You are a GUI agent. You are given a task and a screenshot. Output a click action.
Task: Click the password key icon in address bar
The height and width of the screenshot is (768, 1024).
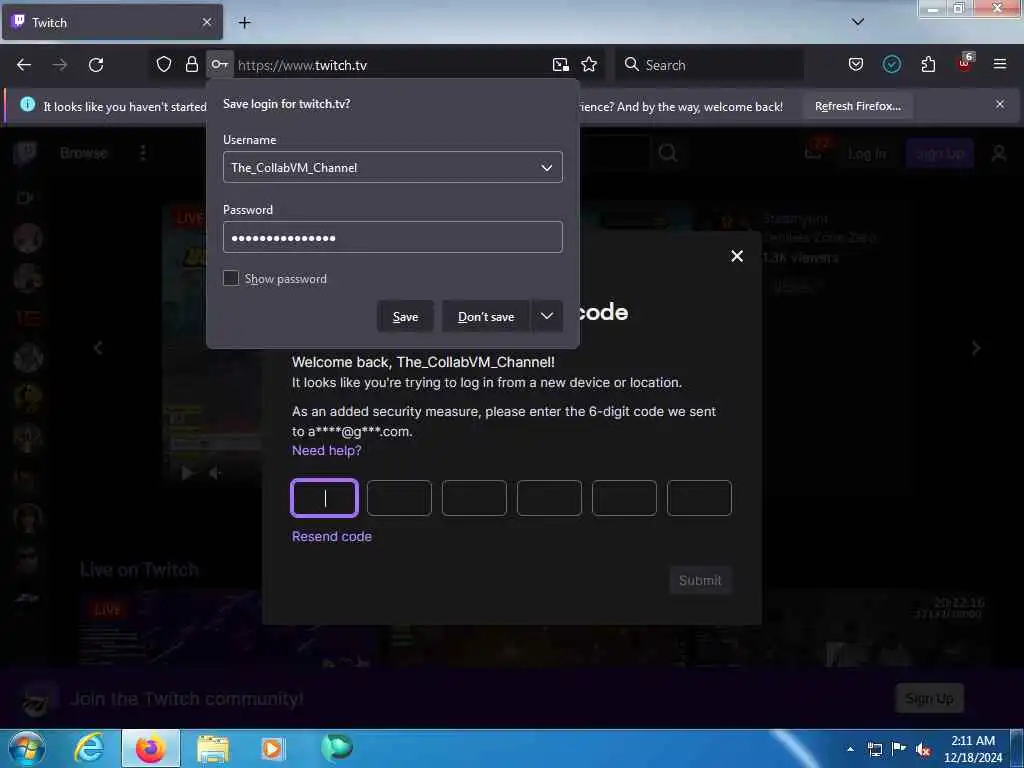[x=219, y=64]
